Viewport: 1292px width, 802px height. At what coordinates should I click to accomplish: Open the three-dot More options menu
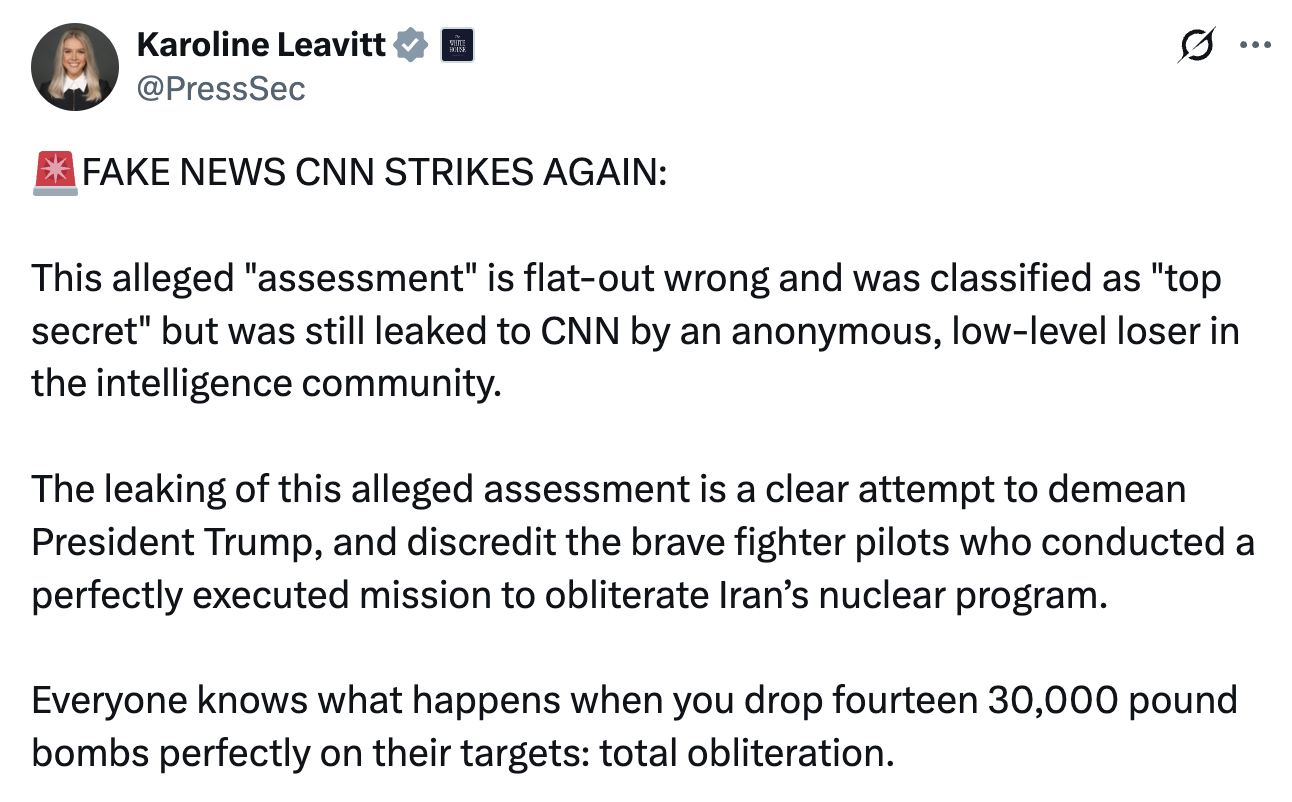pyautogui.click(x=1254, y=45)
